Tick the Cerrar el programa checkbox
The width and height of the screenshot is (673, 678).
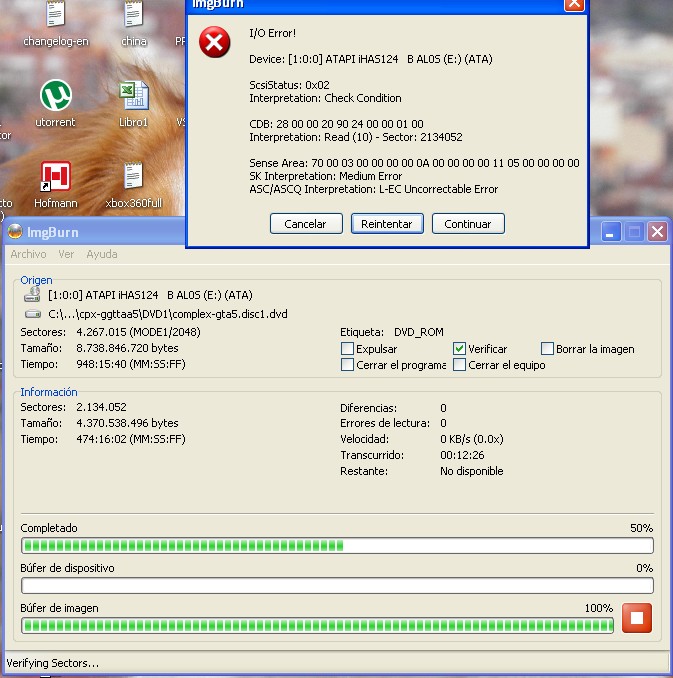347,365
